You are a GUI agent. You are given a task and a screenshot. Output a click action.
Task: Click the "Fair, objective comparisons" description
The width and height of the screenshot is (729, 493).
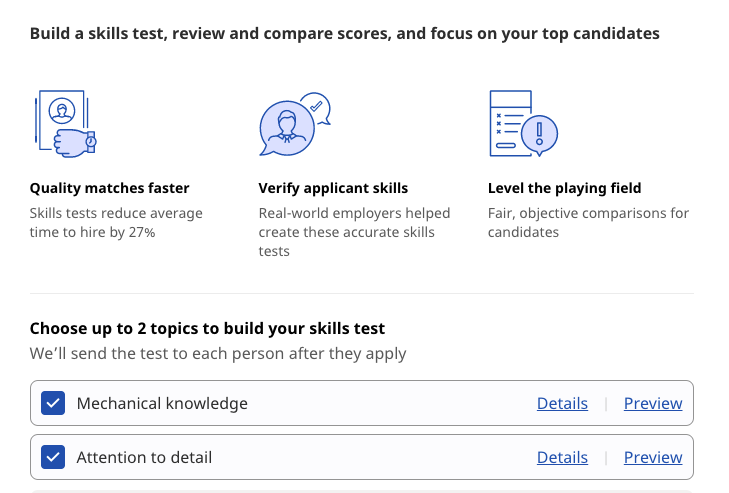[x=588, y=222]
